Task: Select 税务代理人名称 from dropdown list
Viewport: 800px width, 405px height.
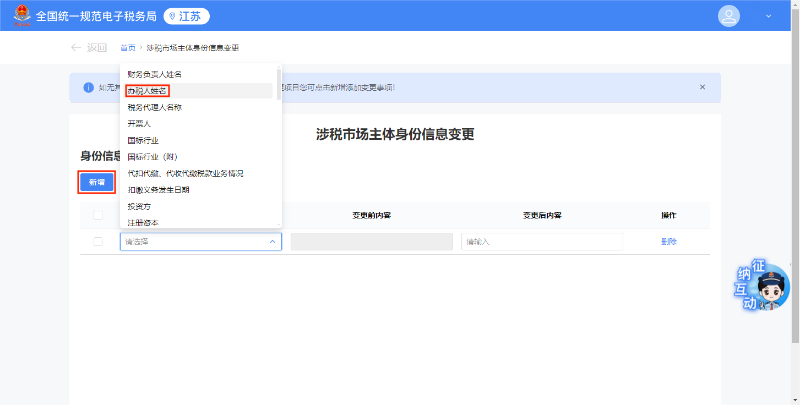Action: (200, 108)
